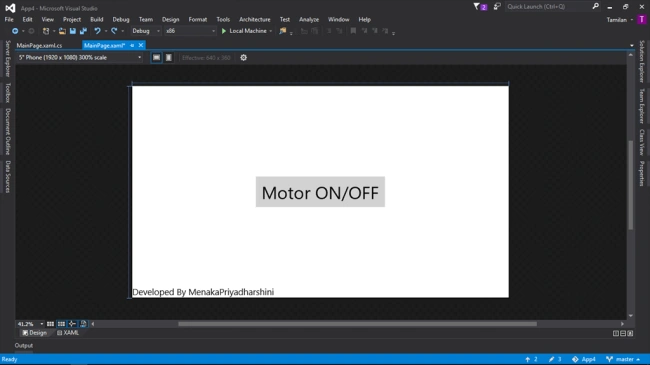Click in the Quick Launch search field

click(x=548, y=7)
